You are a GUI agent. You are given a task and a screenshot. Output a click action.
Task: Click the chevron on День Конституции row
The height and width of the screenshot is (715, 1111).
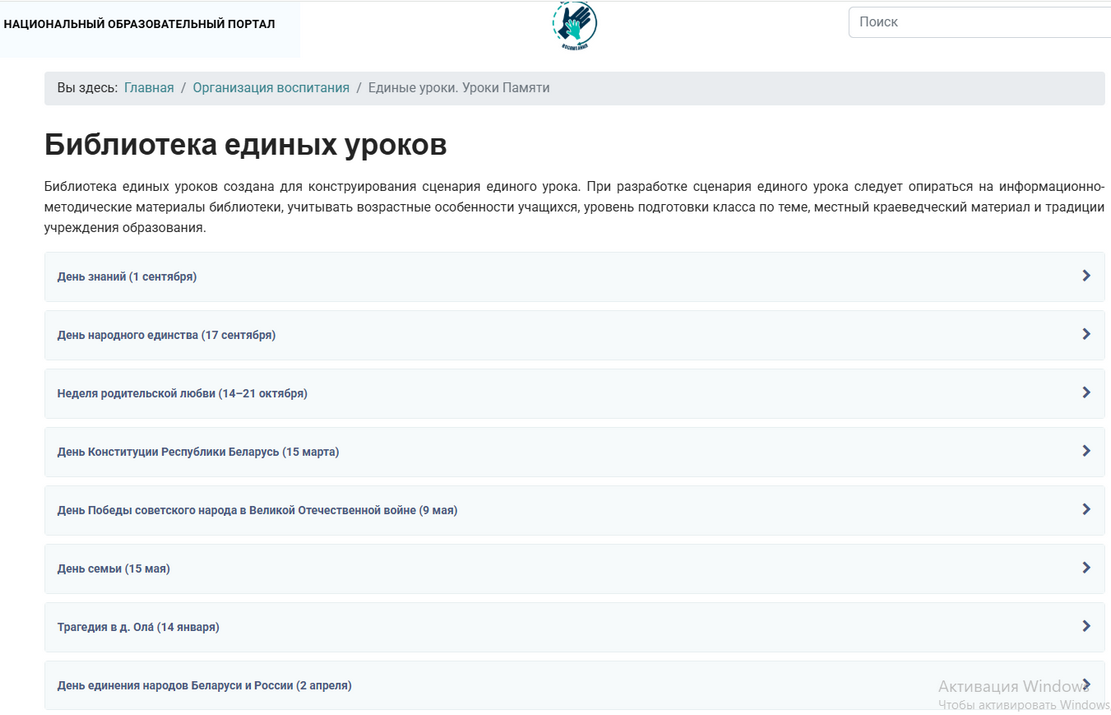[x=1086, y=451]
